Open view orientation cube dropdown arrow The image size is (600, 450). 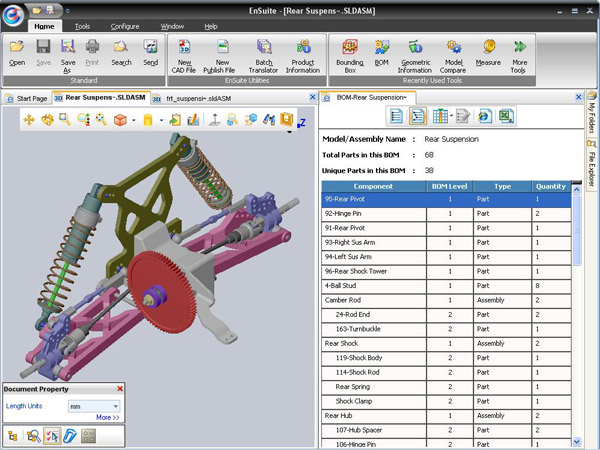[x=134, y=120]
